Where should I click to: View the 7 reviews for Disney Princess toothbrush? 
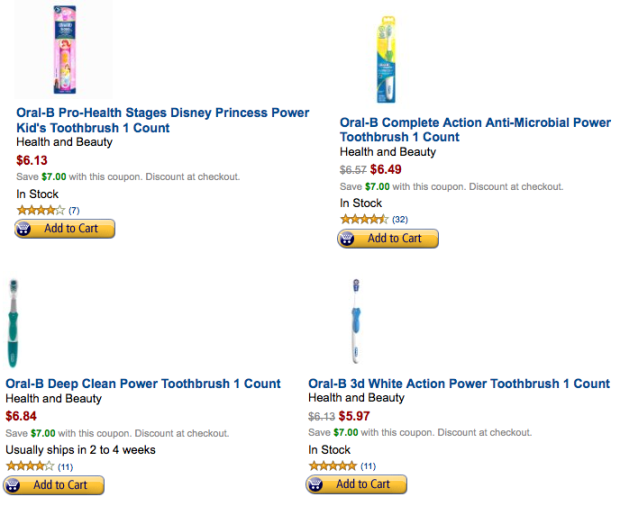74,210
